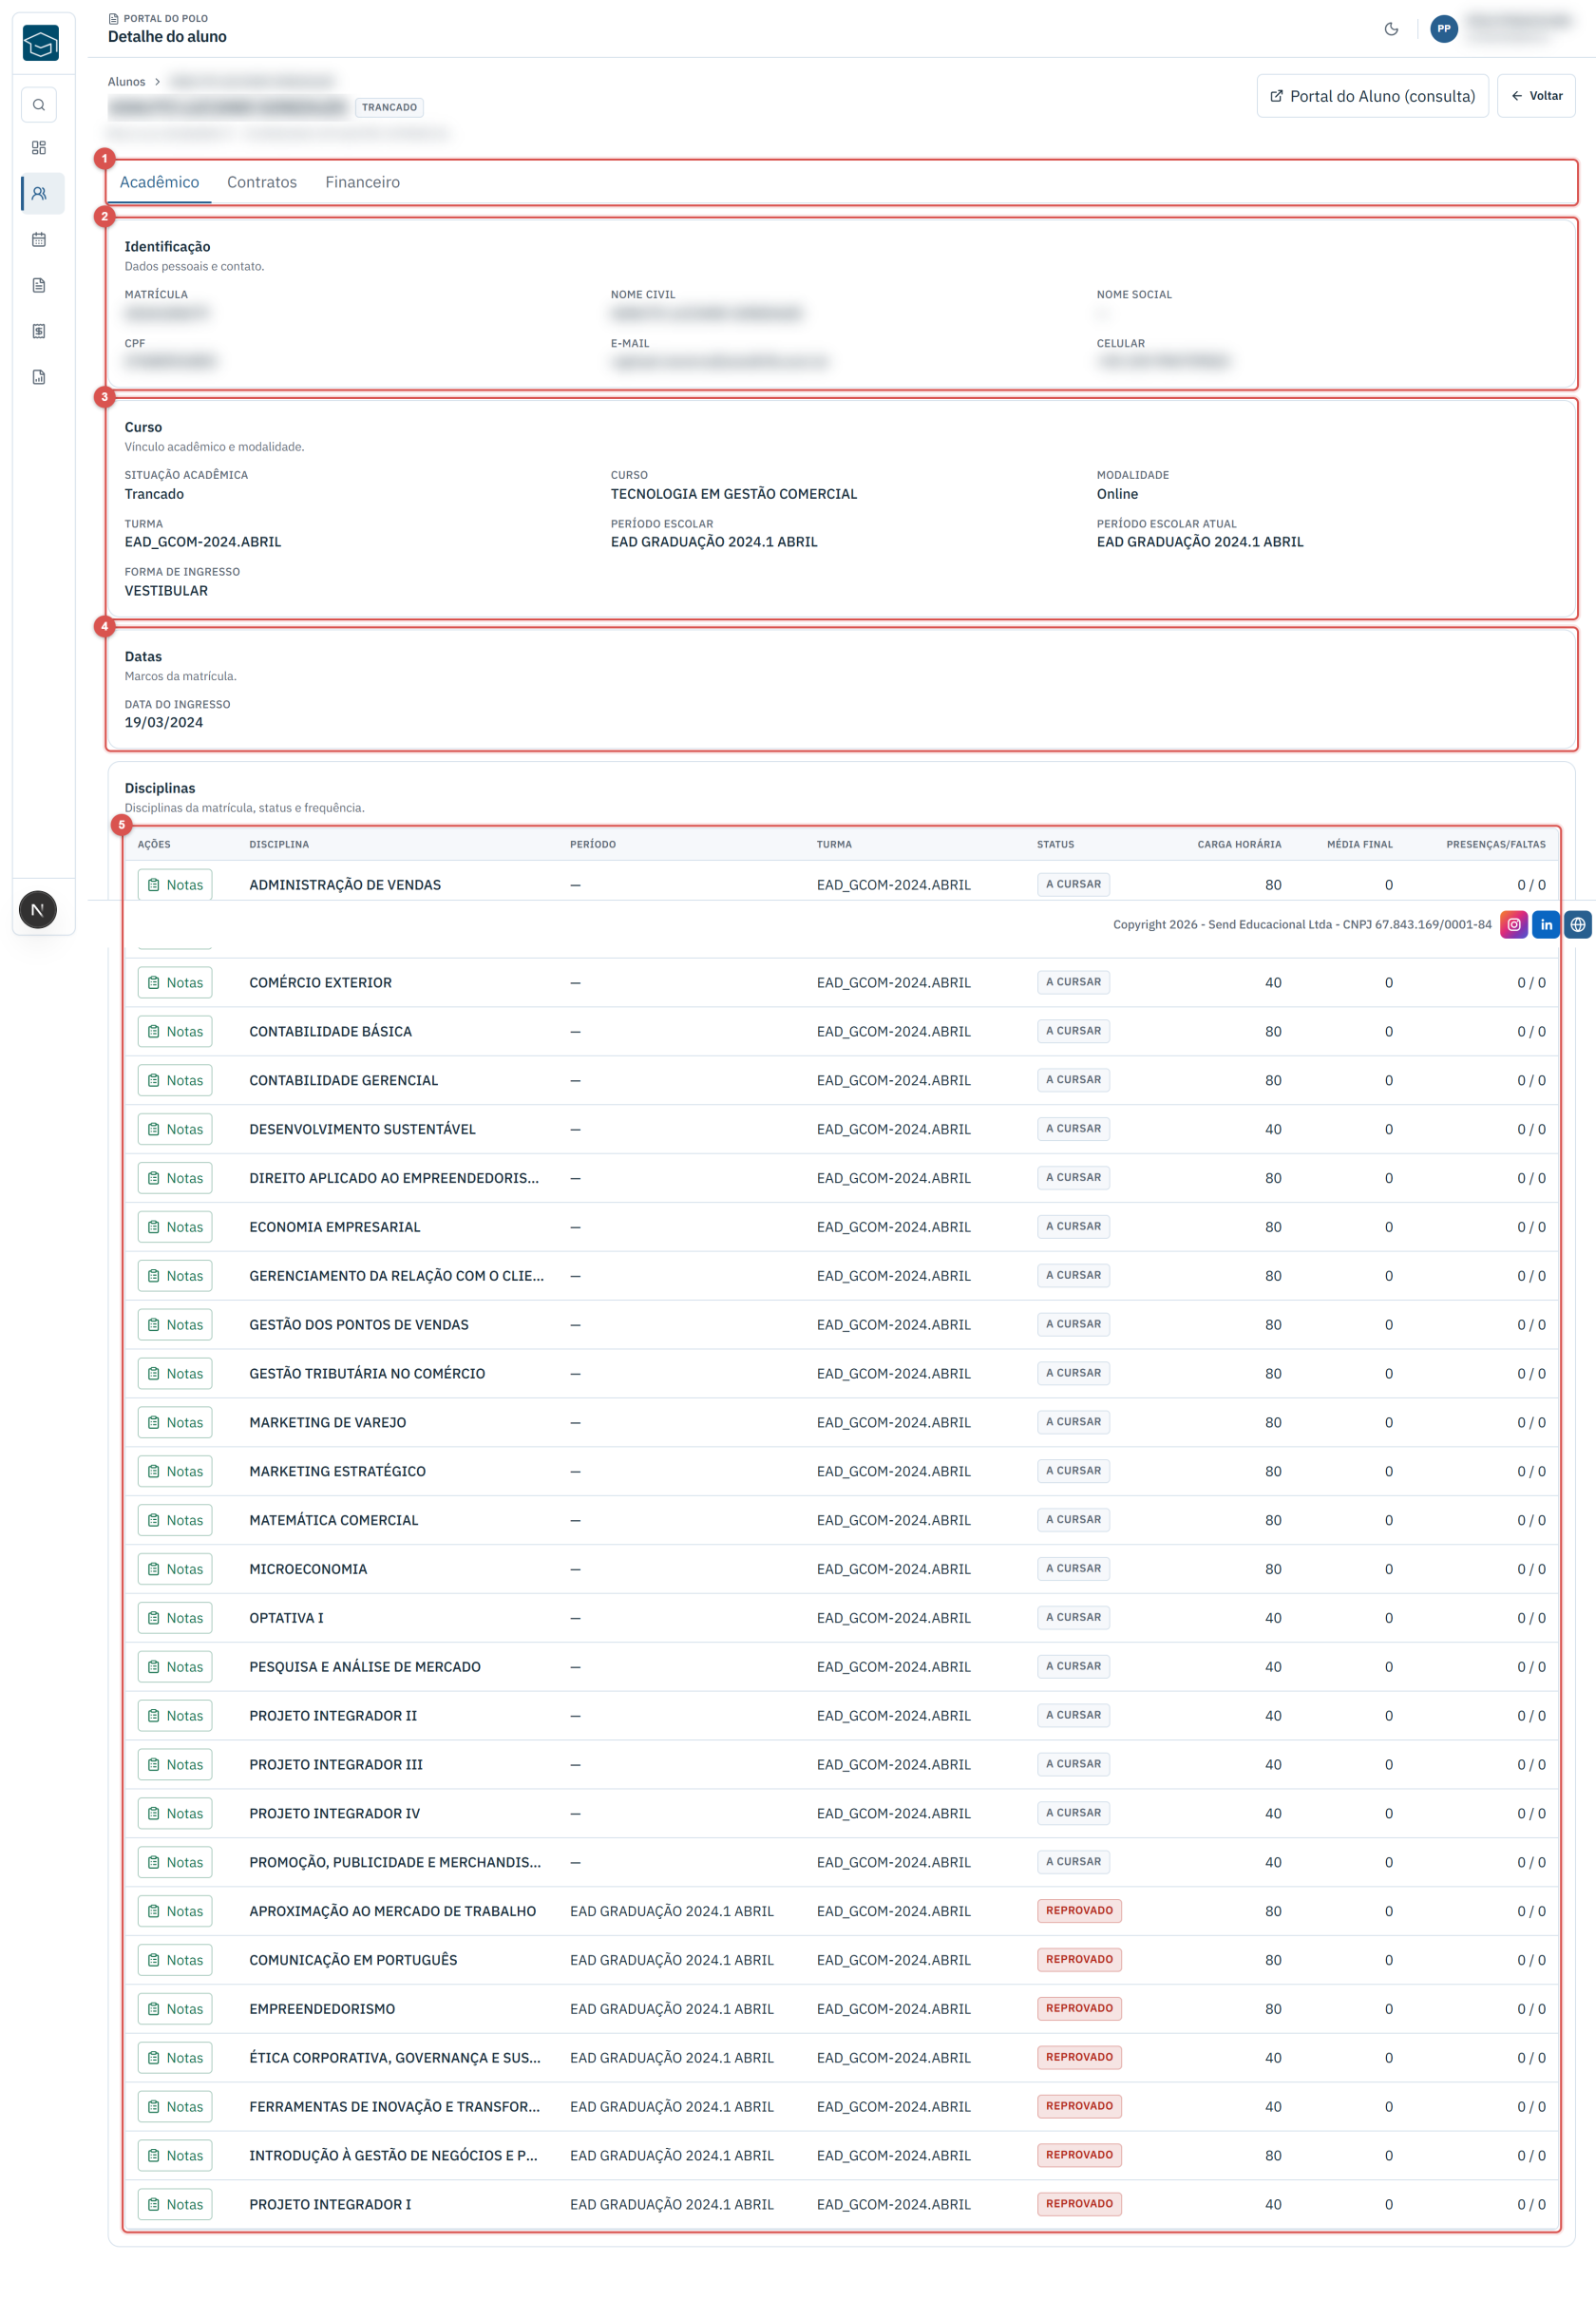This screenshot has width=1596, height=2319.
Task: Select the discipline name DIREITO APLICADO AO EMPREENDEDORIS...
Action: (394, 1179)
